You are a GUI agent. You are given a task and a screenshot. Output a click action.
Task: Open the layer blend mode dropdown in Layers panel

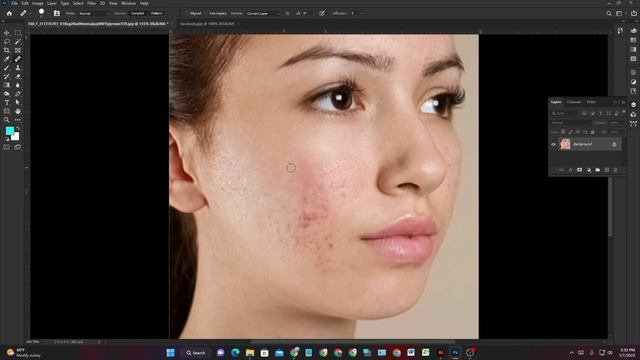[x=571, y=123]
